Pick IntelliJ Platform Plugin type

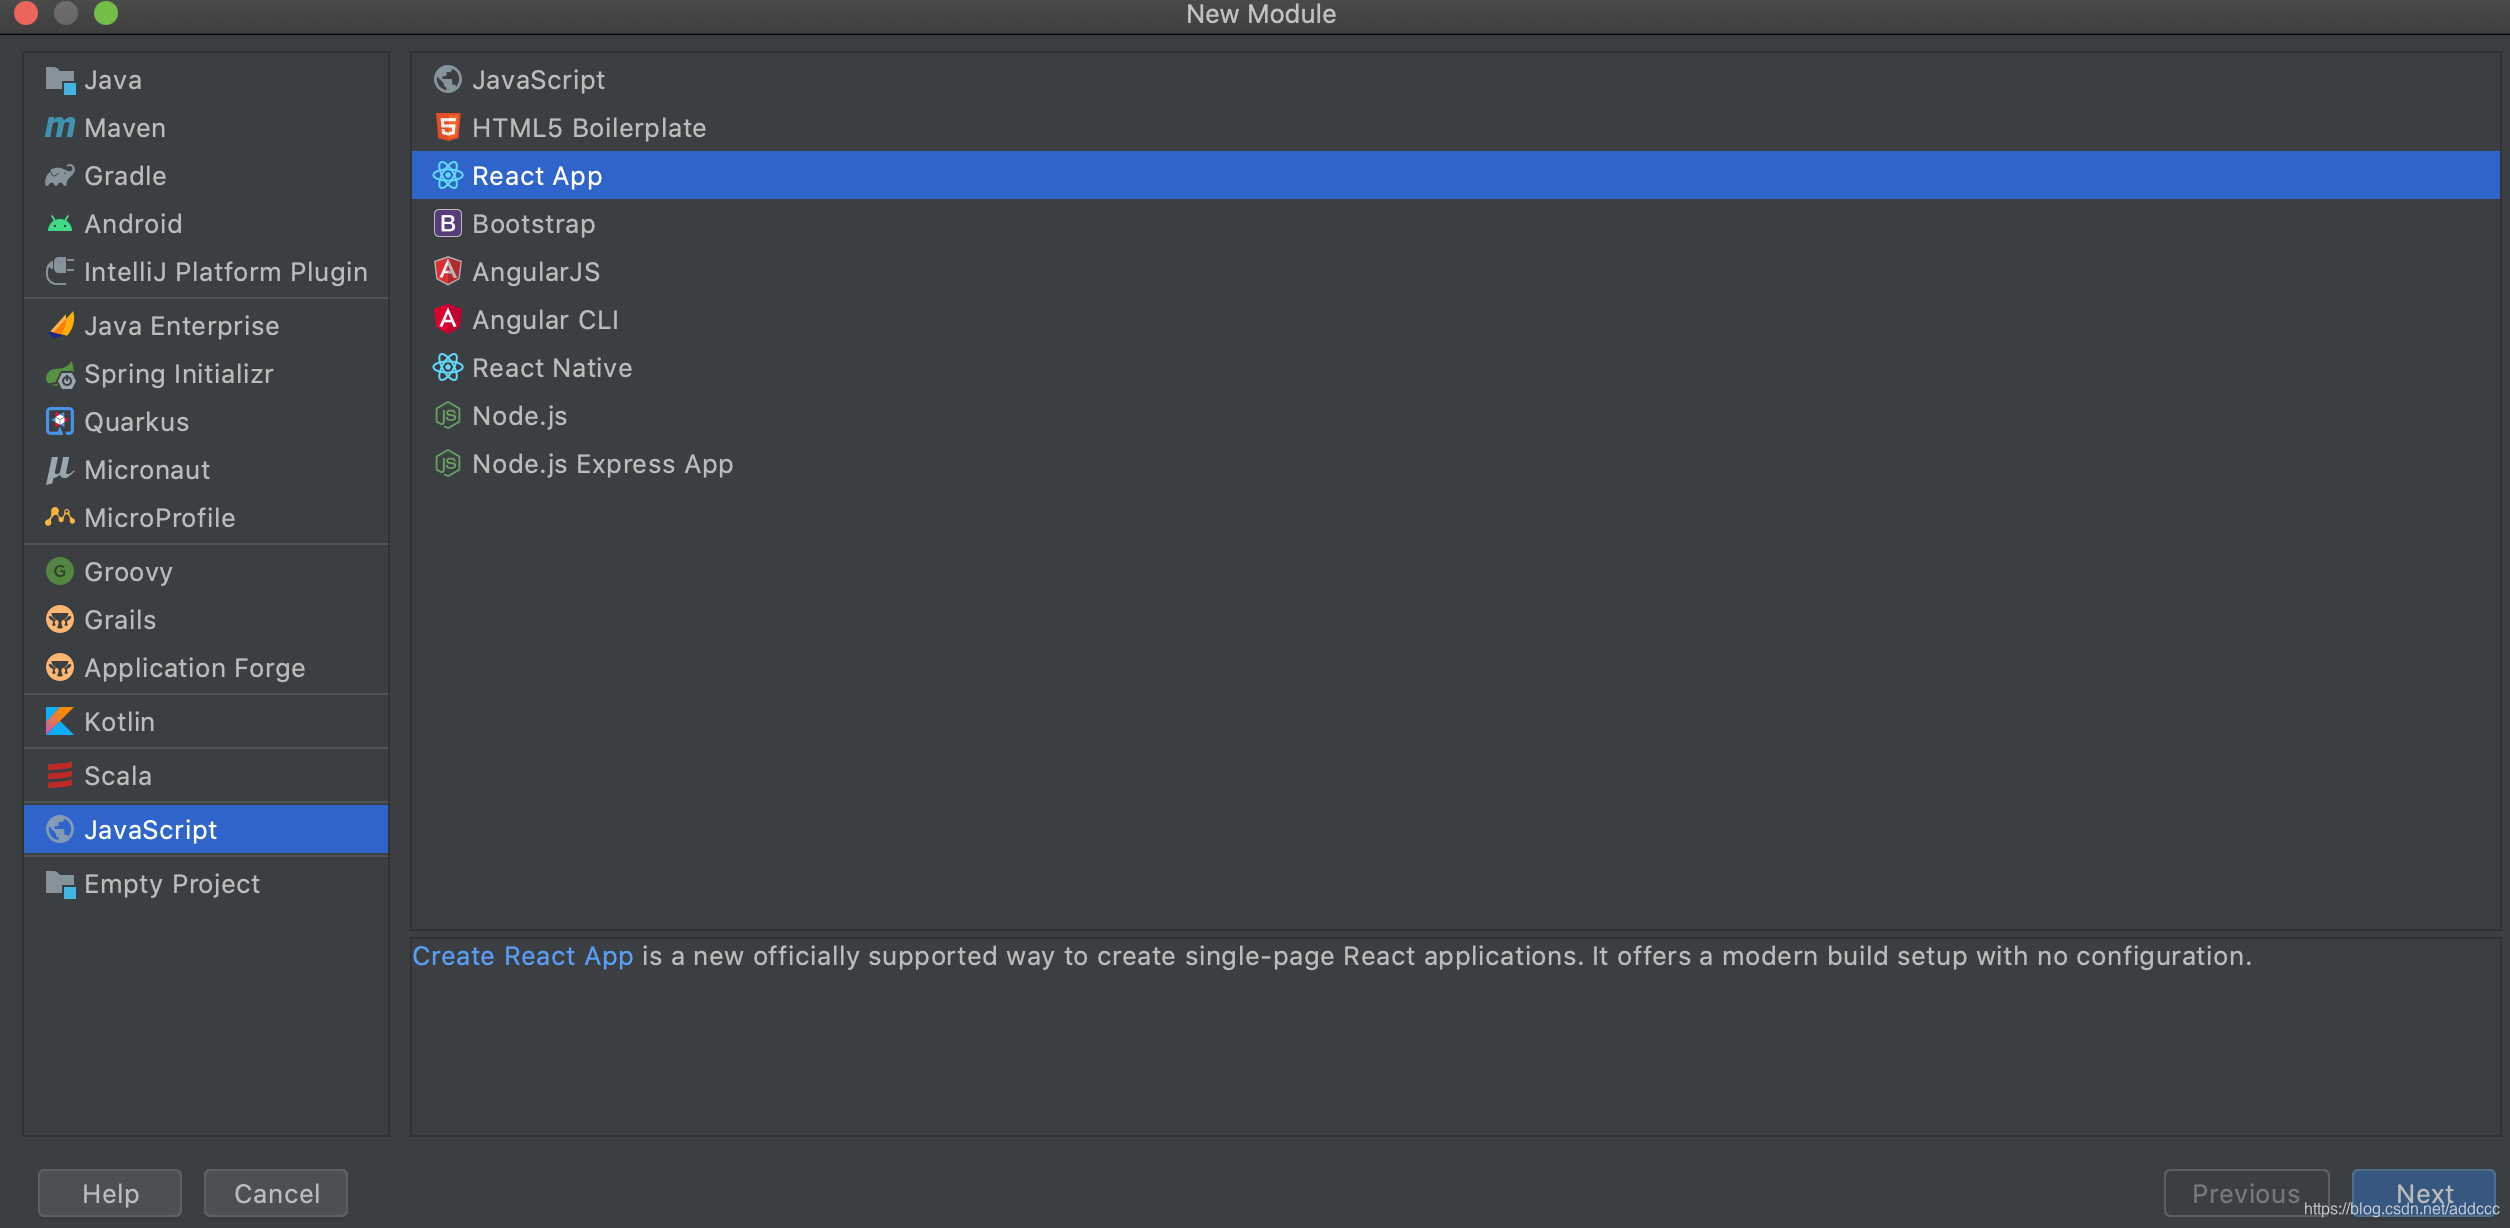point(206,272)
